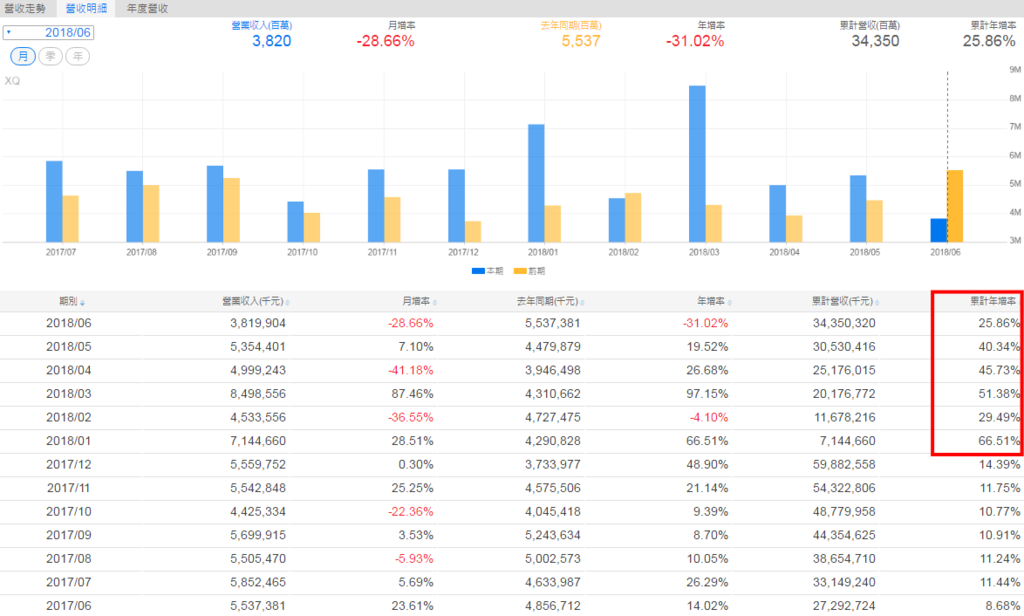
Task: Click the orange 2018/02 bar in the chart
Action: pyautogui.click(x=633, y=218)
